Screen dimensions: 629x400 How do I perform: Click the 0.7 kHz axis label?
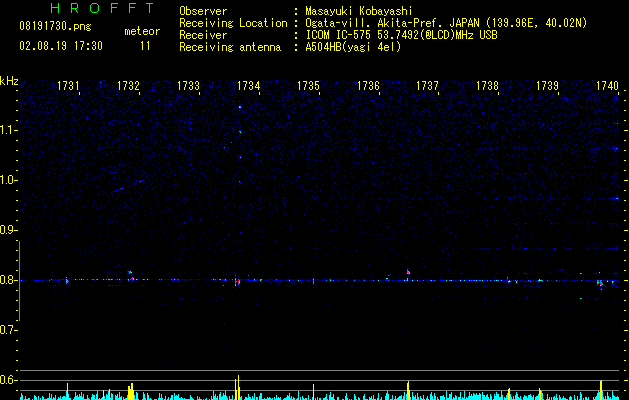pyautogui.click(x=8, y=330)
